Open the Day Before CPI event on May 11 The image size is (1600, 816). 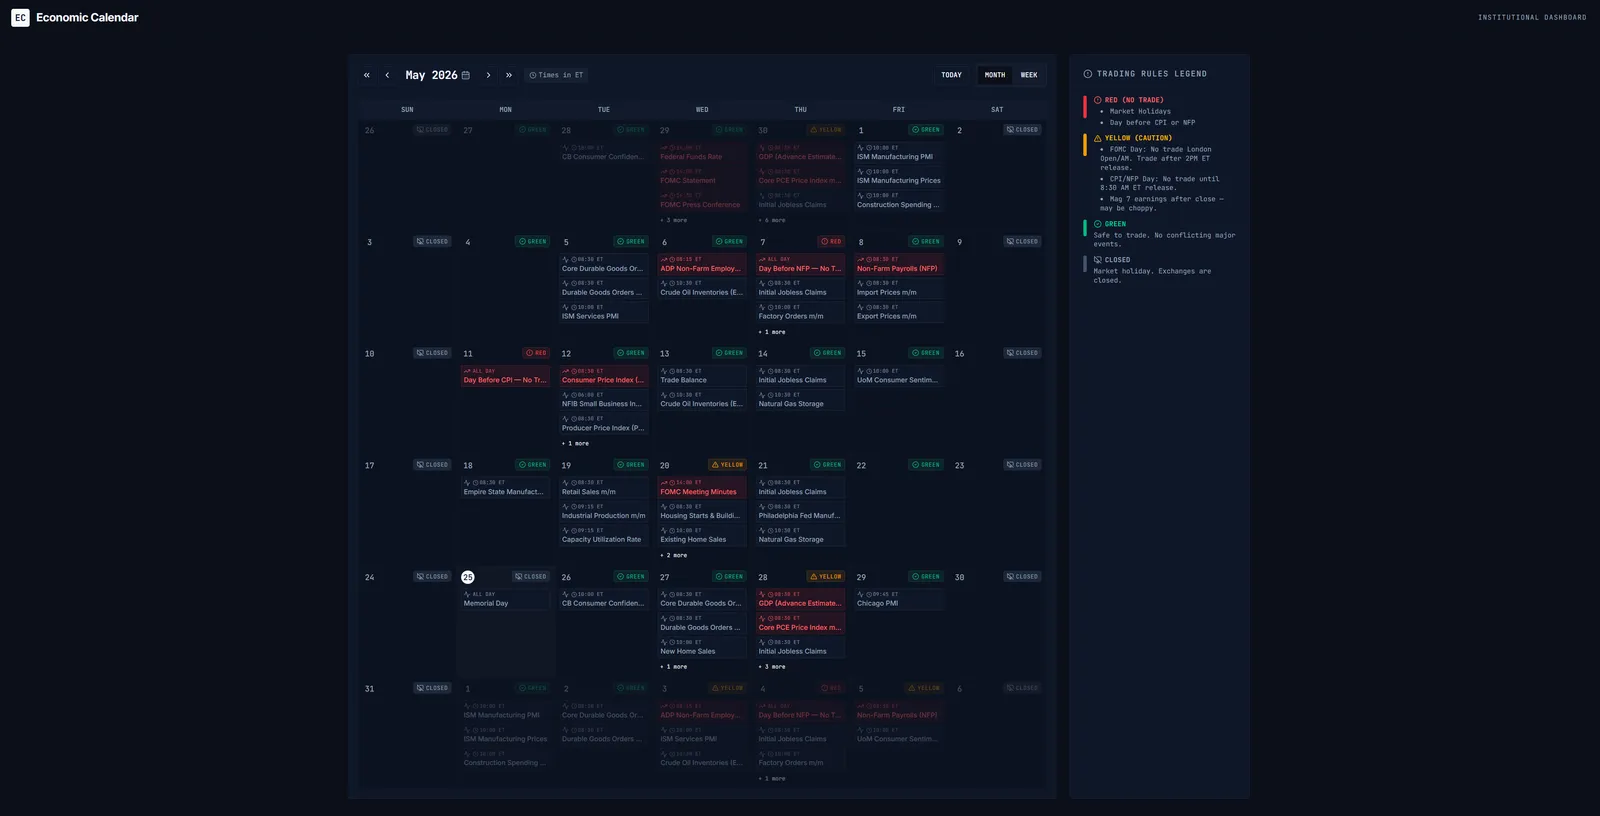505,376
